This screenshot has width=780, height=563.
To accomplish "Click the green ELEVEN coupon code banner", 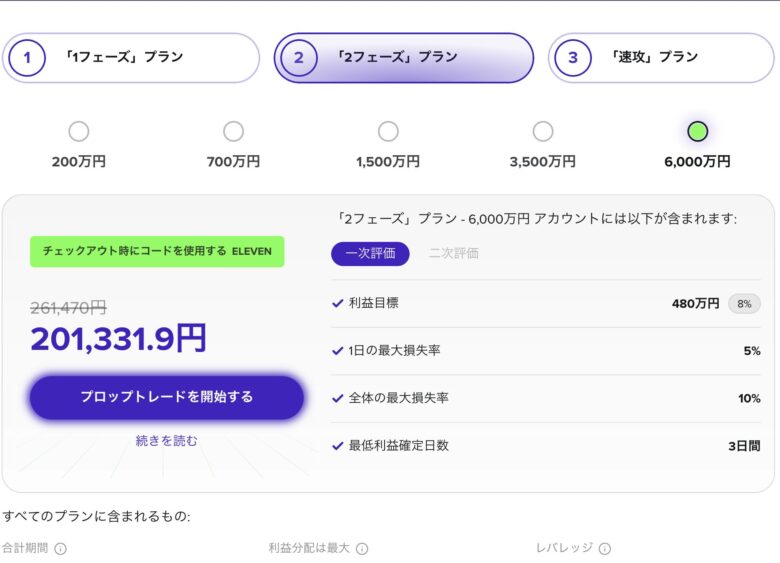I will (157, 252).
